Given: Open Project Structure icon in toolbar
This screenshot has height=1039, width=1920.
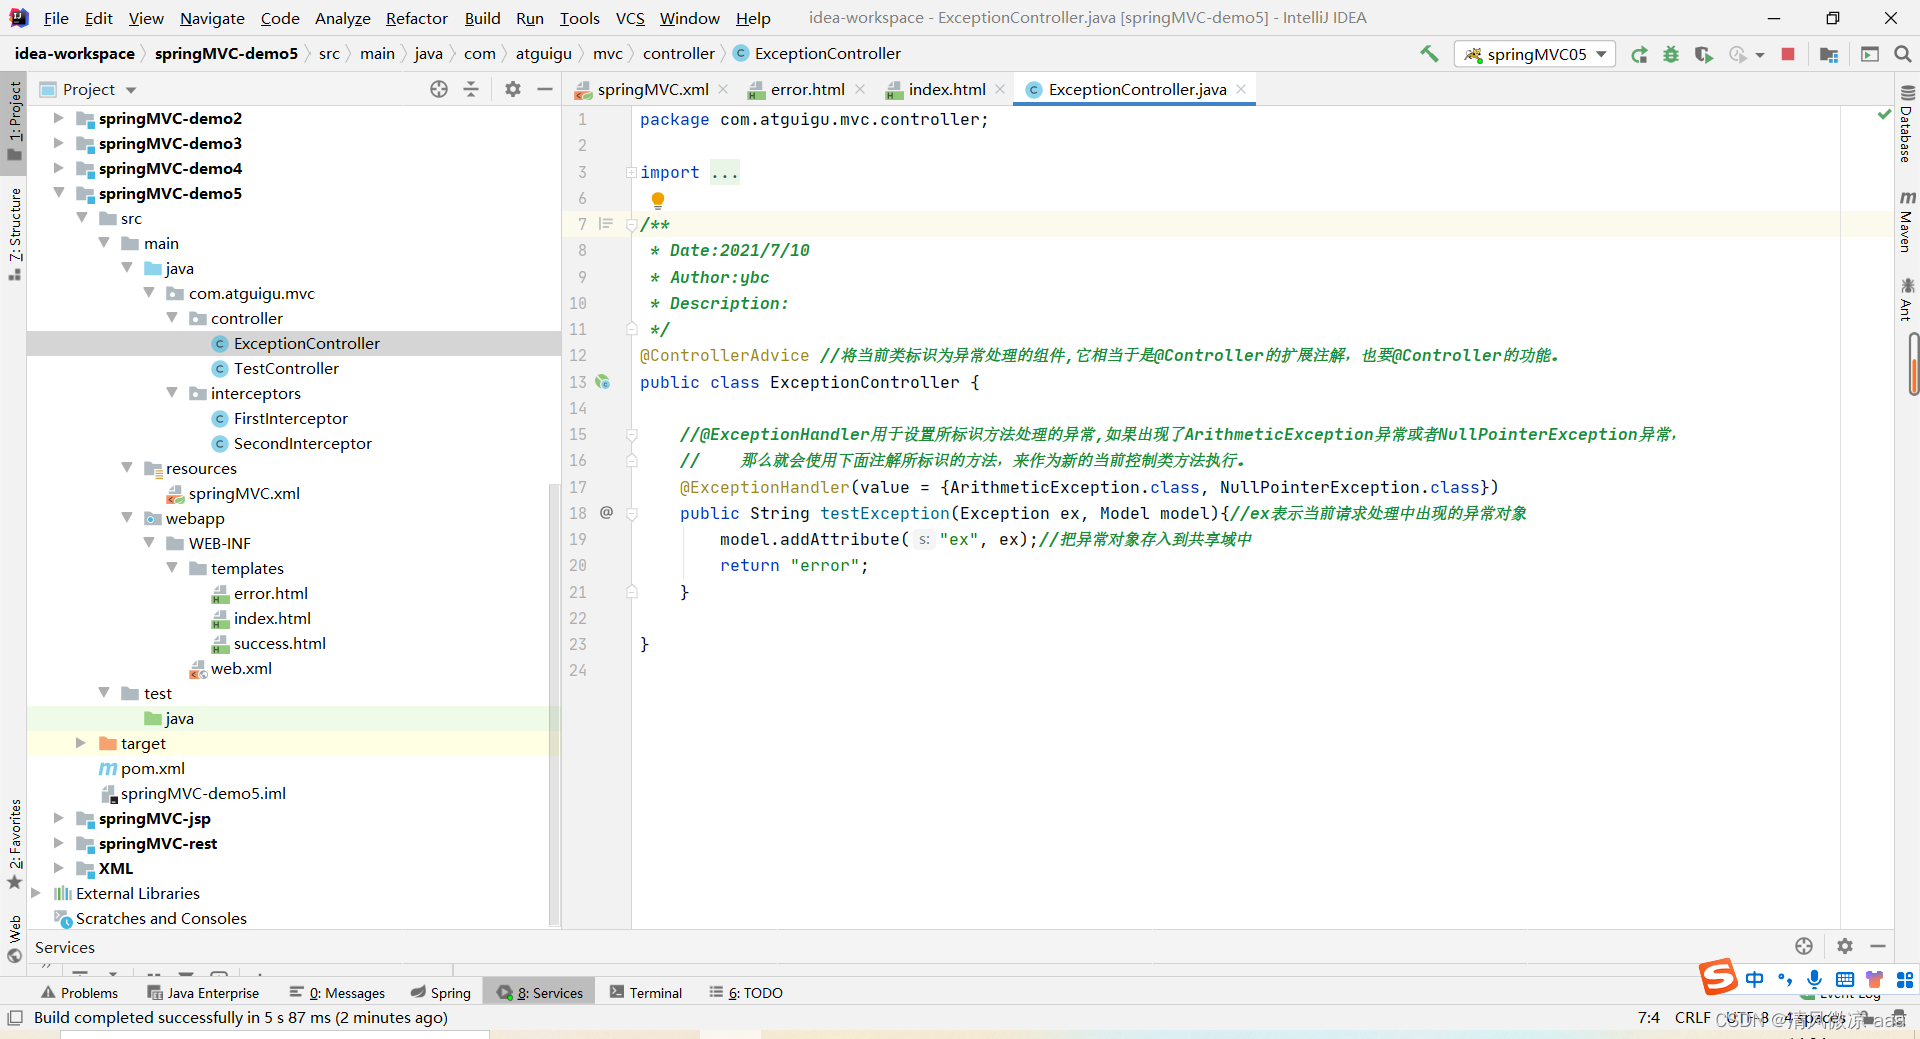Looking at the screenshot, I should pyautogui.click(x=1829, y=54).
